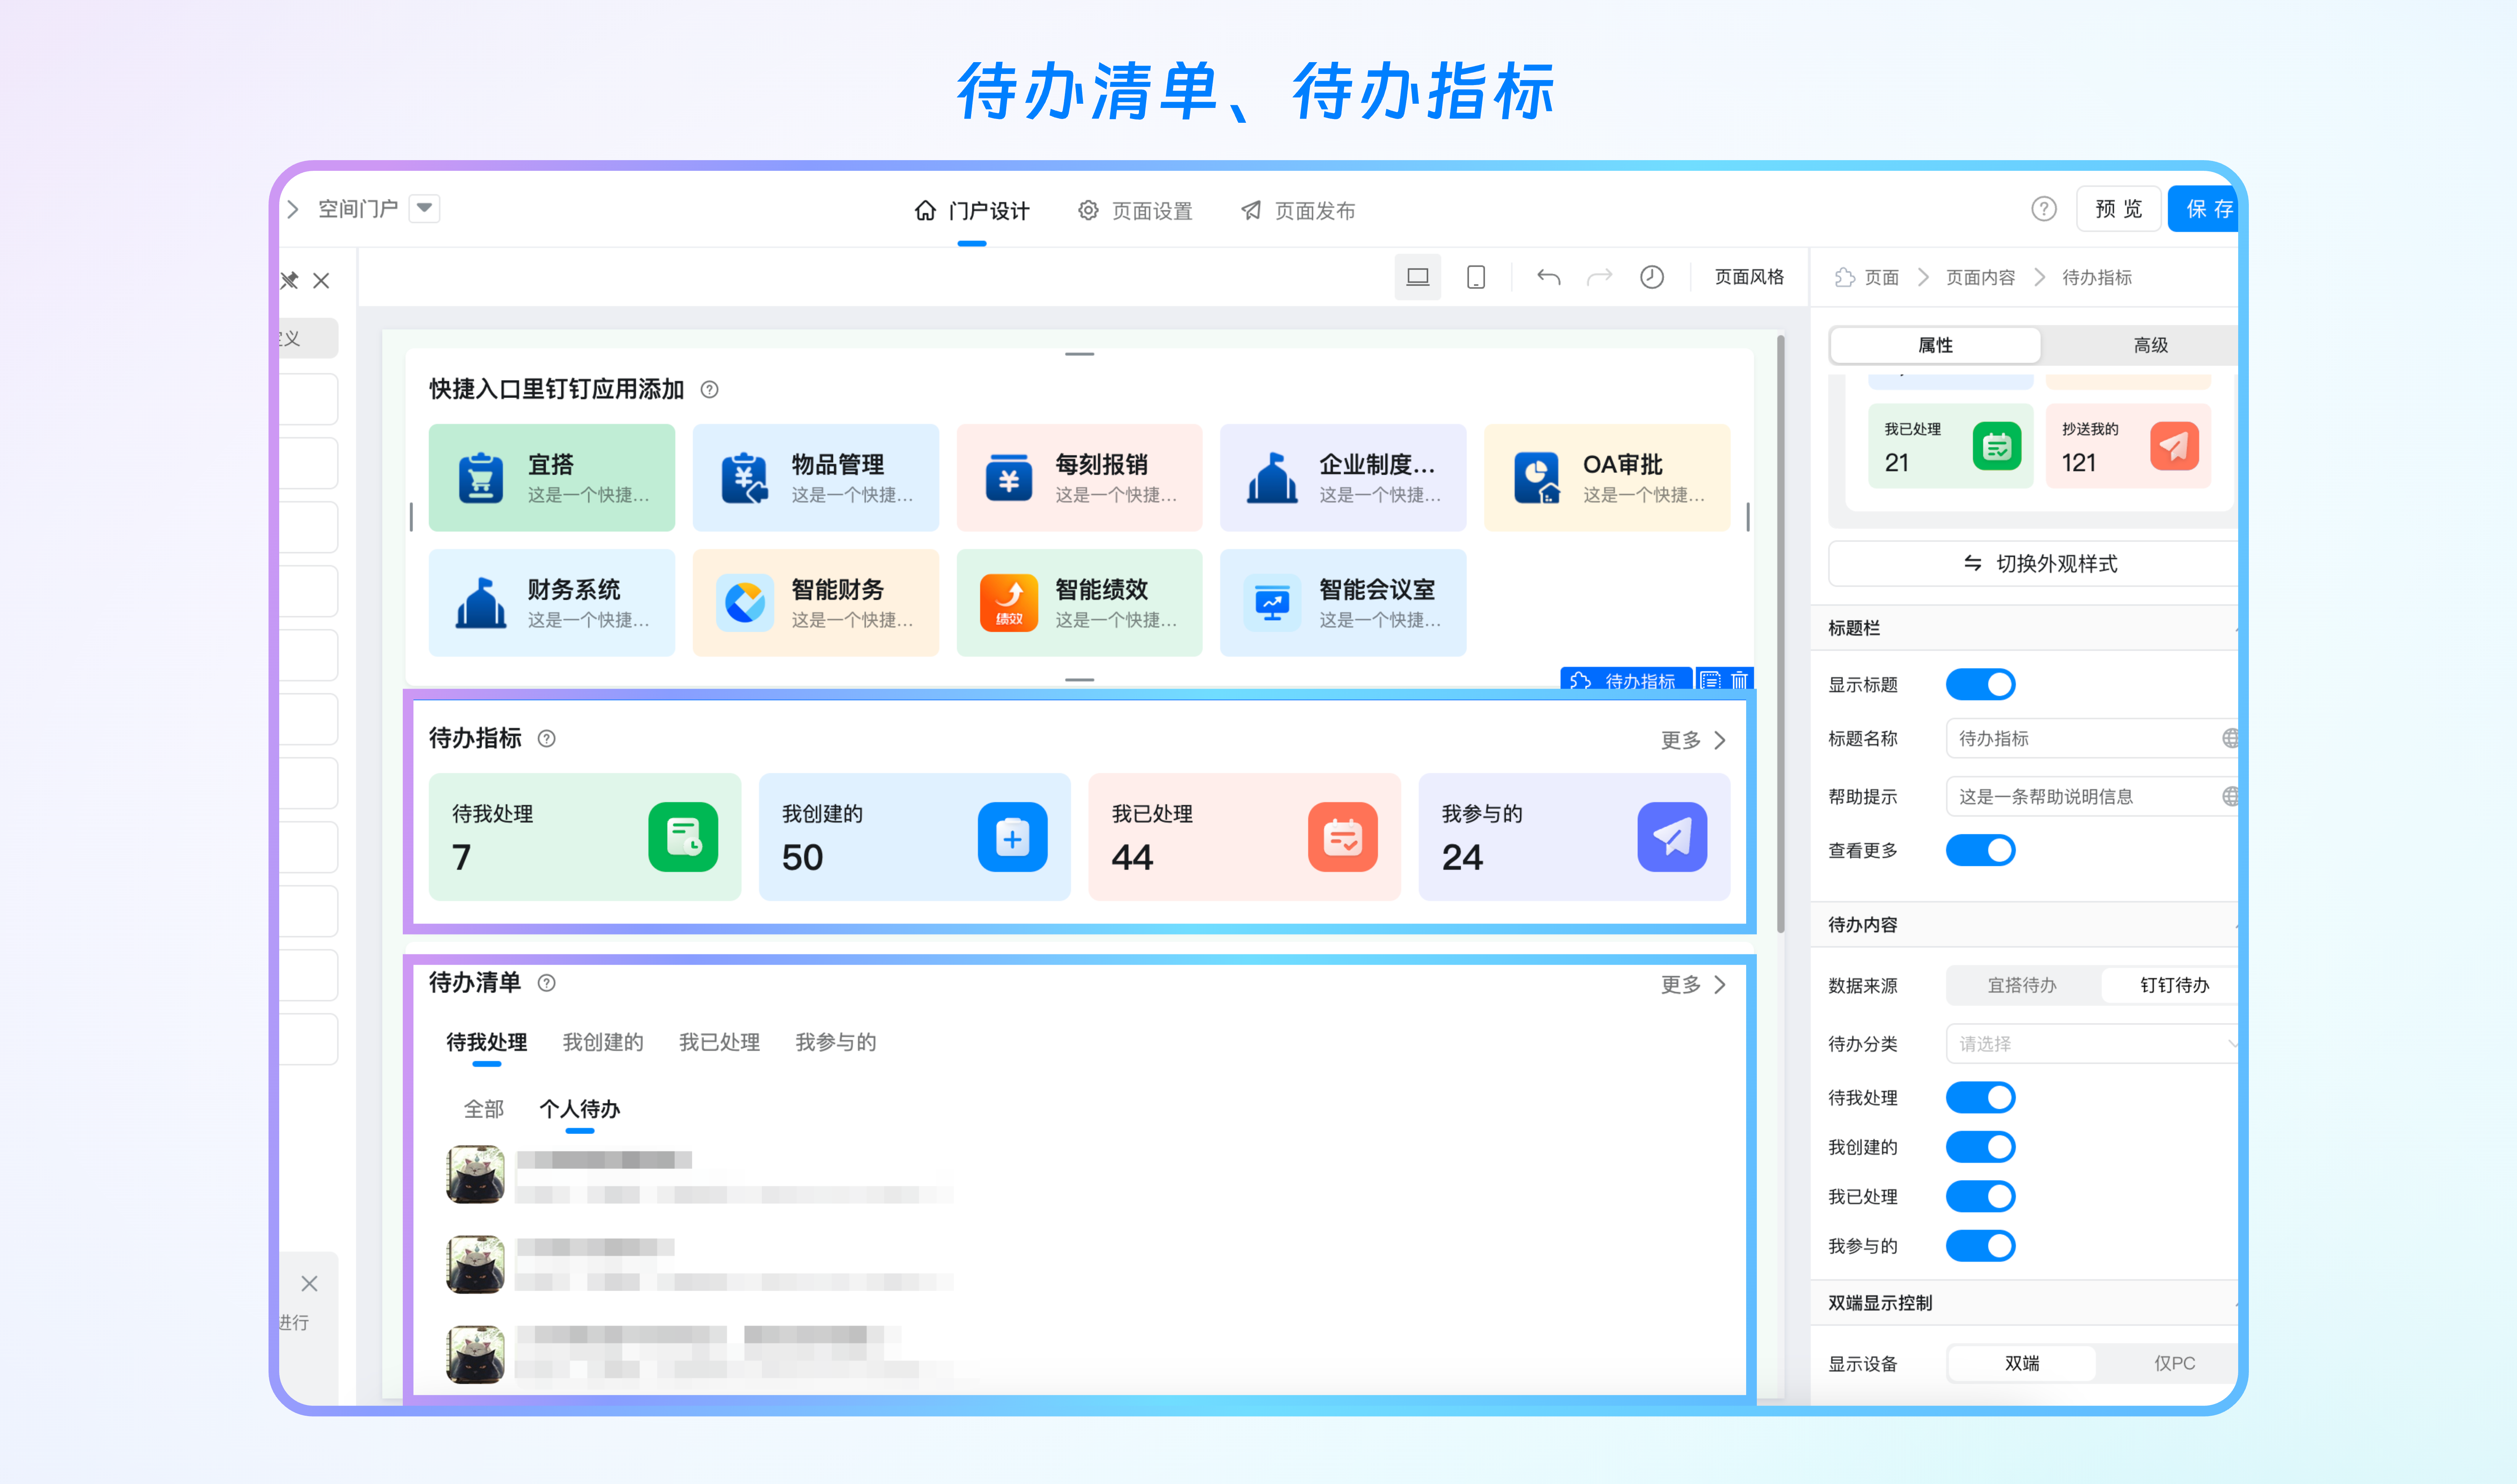Redo the design change
2517x1484 pixels.
point(1600,277)
